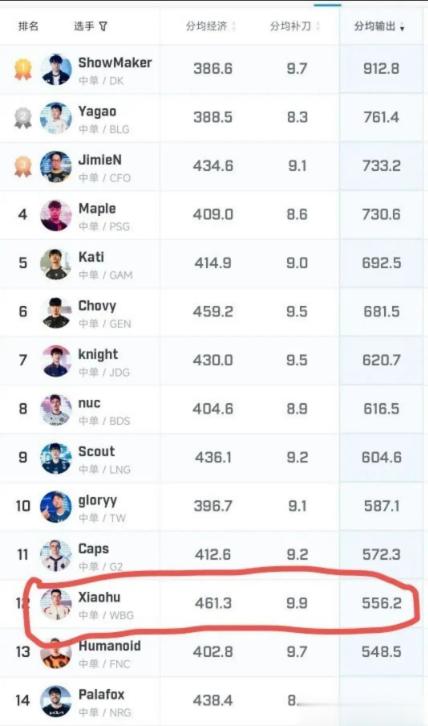Click the silver medal icon beside Yagao
Viewport: 428px width, 726px height.
[22, 118]
